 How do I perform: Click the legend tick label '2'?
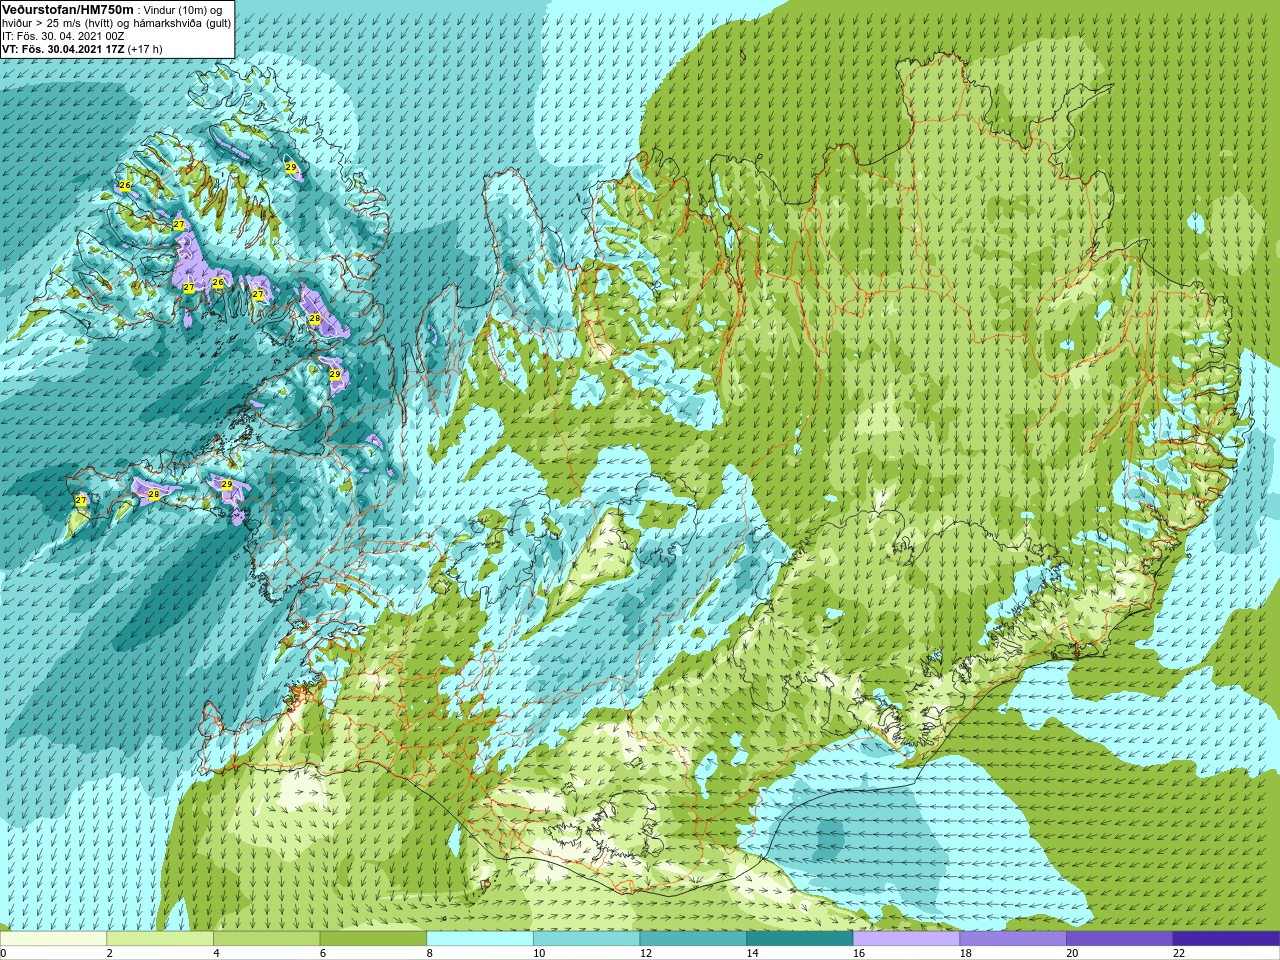[x=109, y=954]
